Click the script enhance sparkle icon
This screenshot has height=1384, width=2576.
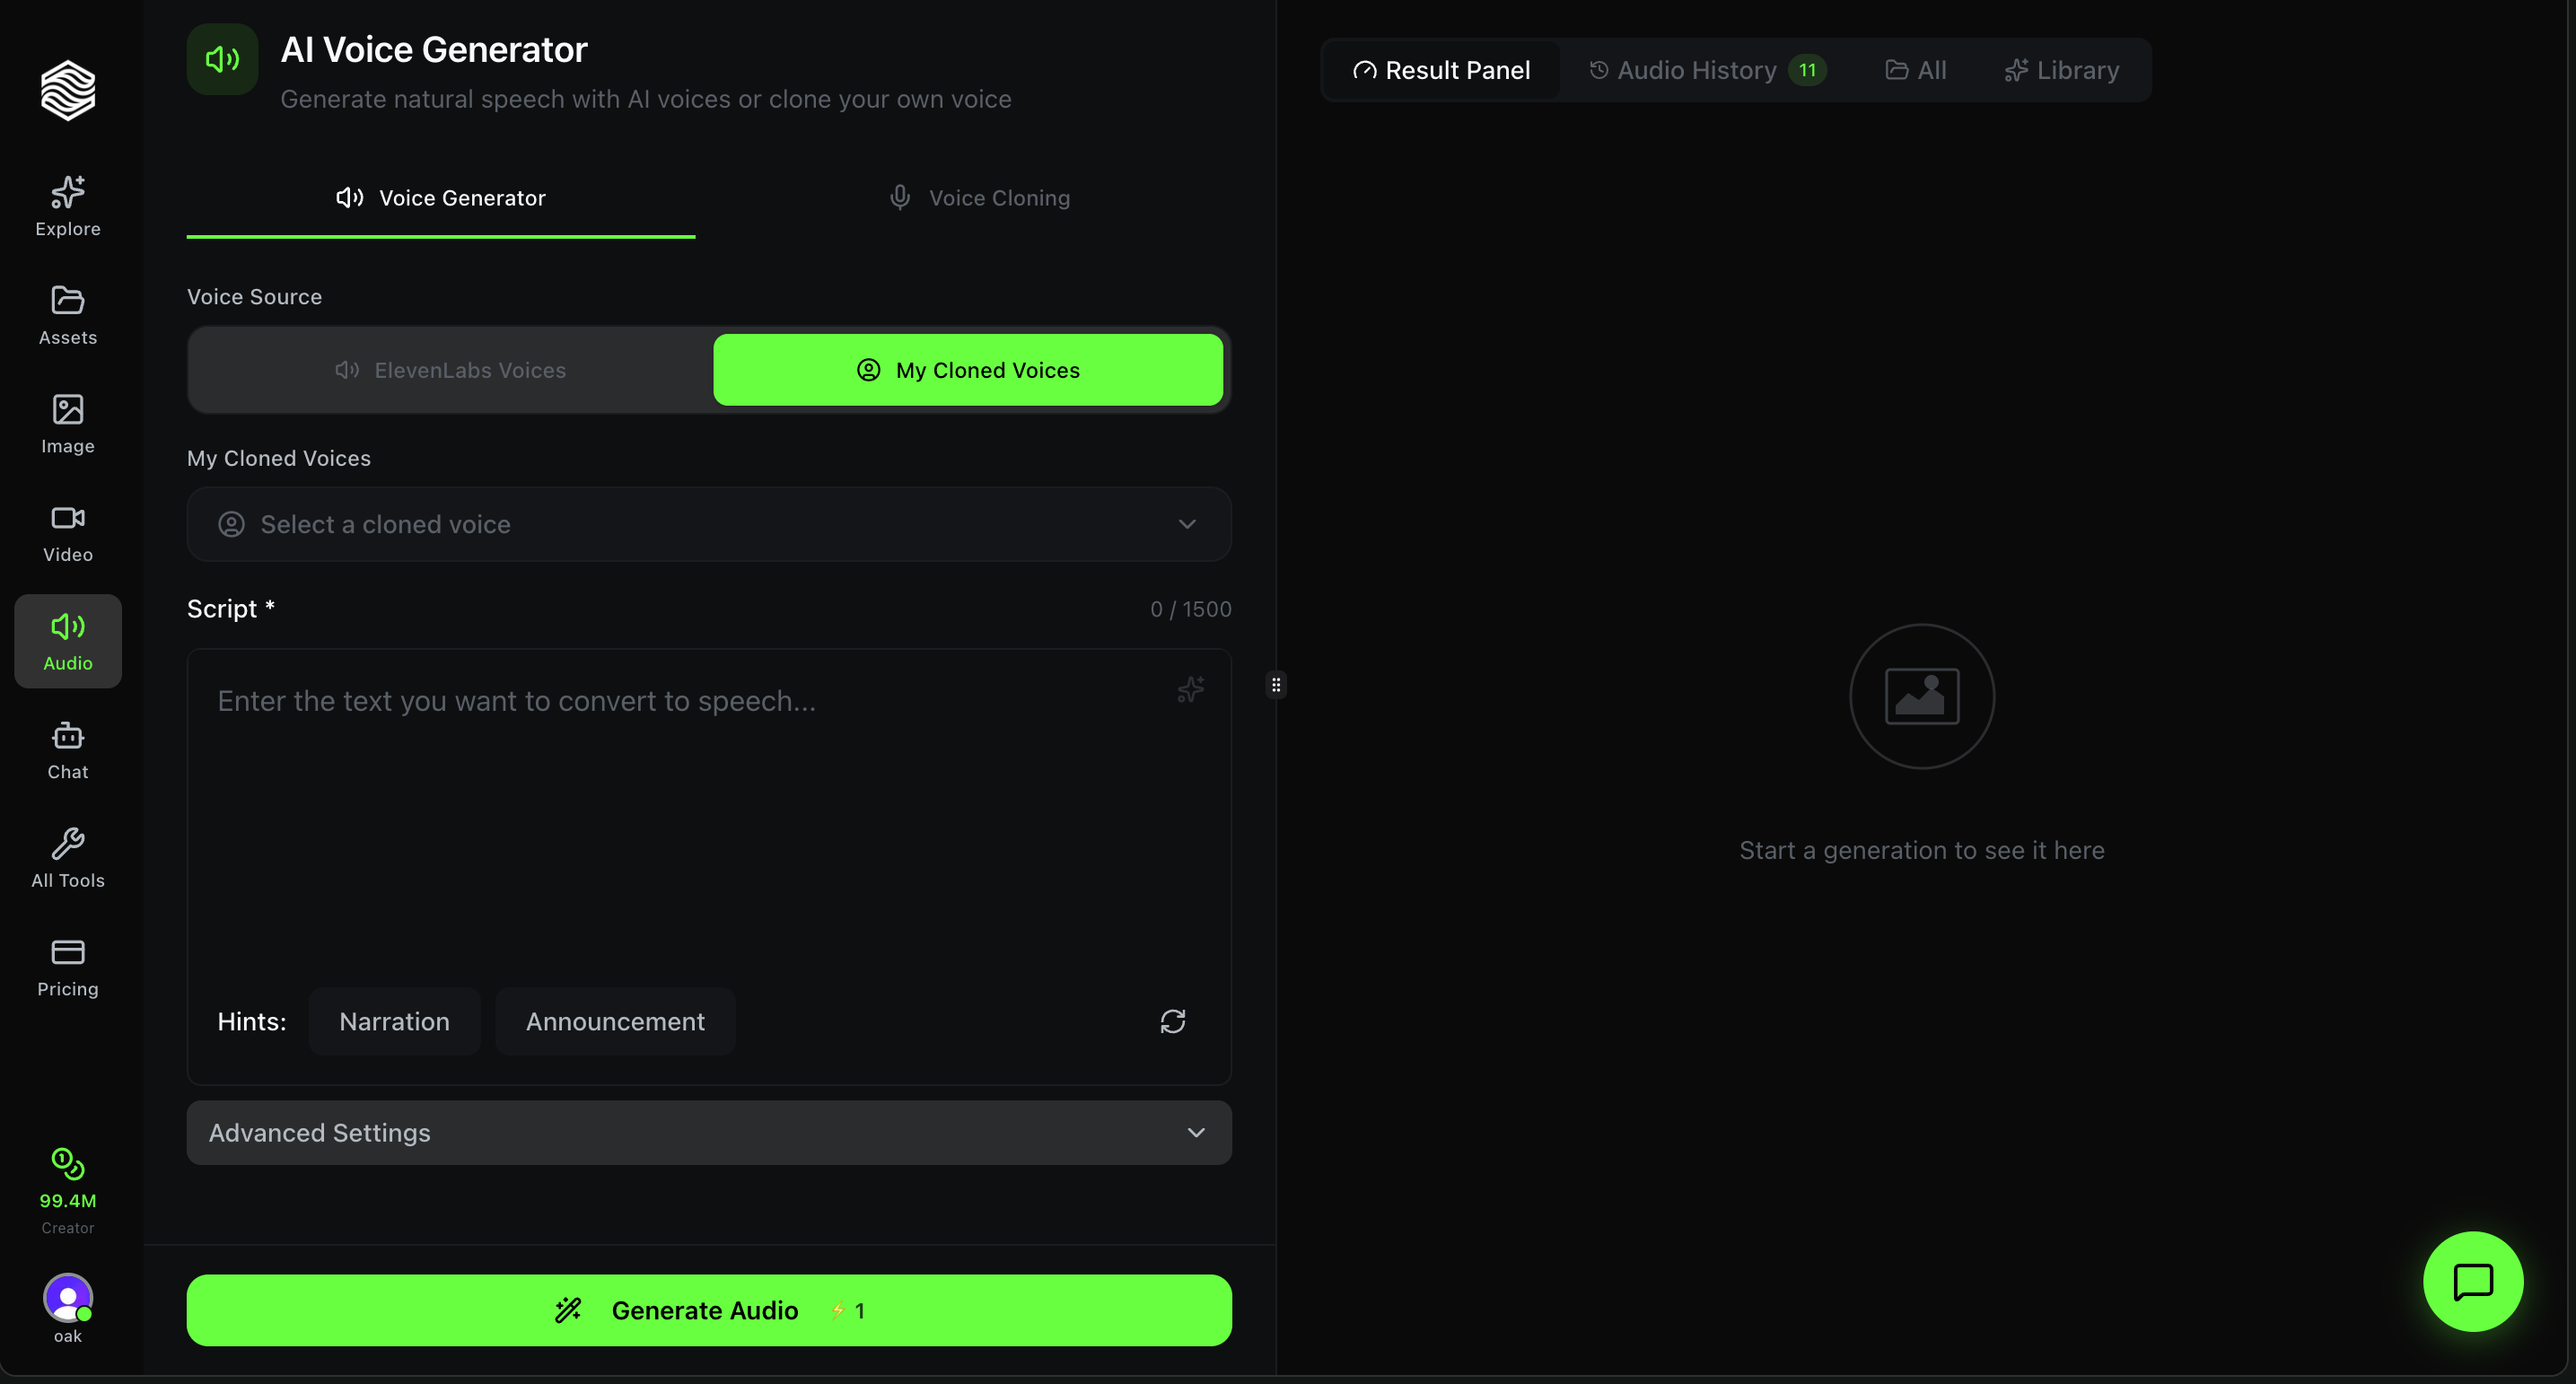(1190, 689)
